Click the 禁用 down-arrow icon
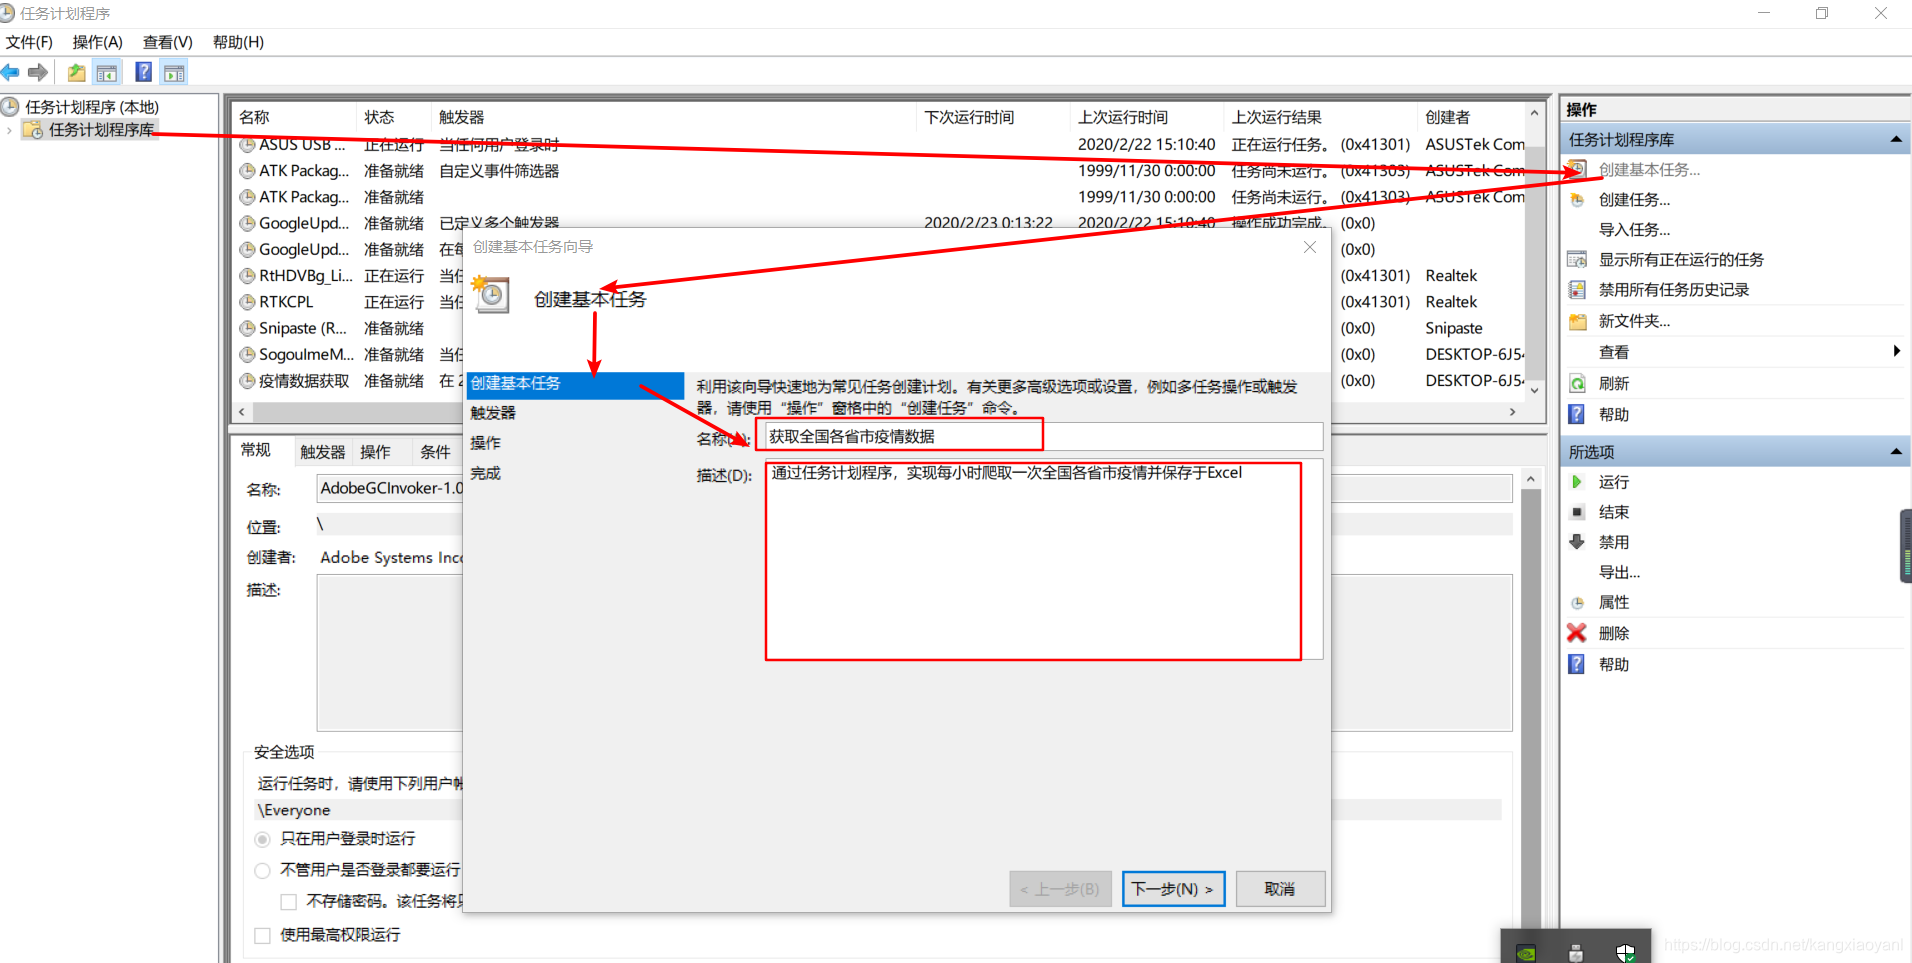This screenshot has width=1912, height=963. coord(1577,542)
